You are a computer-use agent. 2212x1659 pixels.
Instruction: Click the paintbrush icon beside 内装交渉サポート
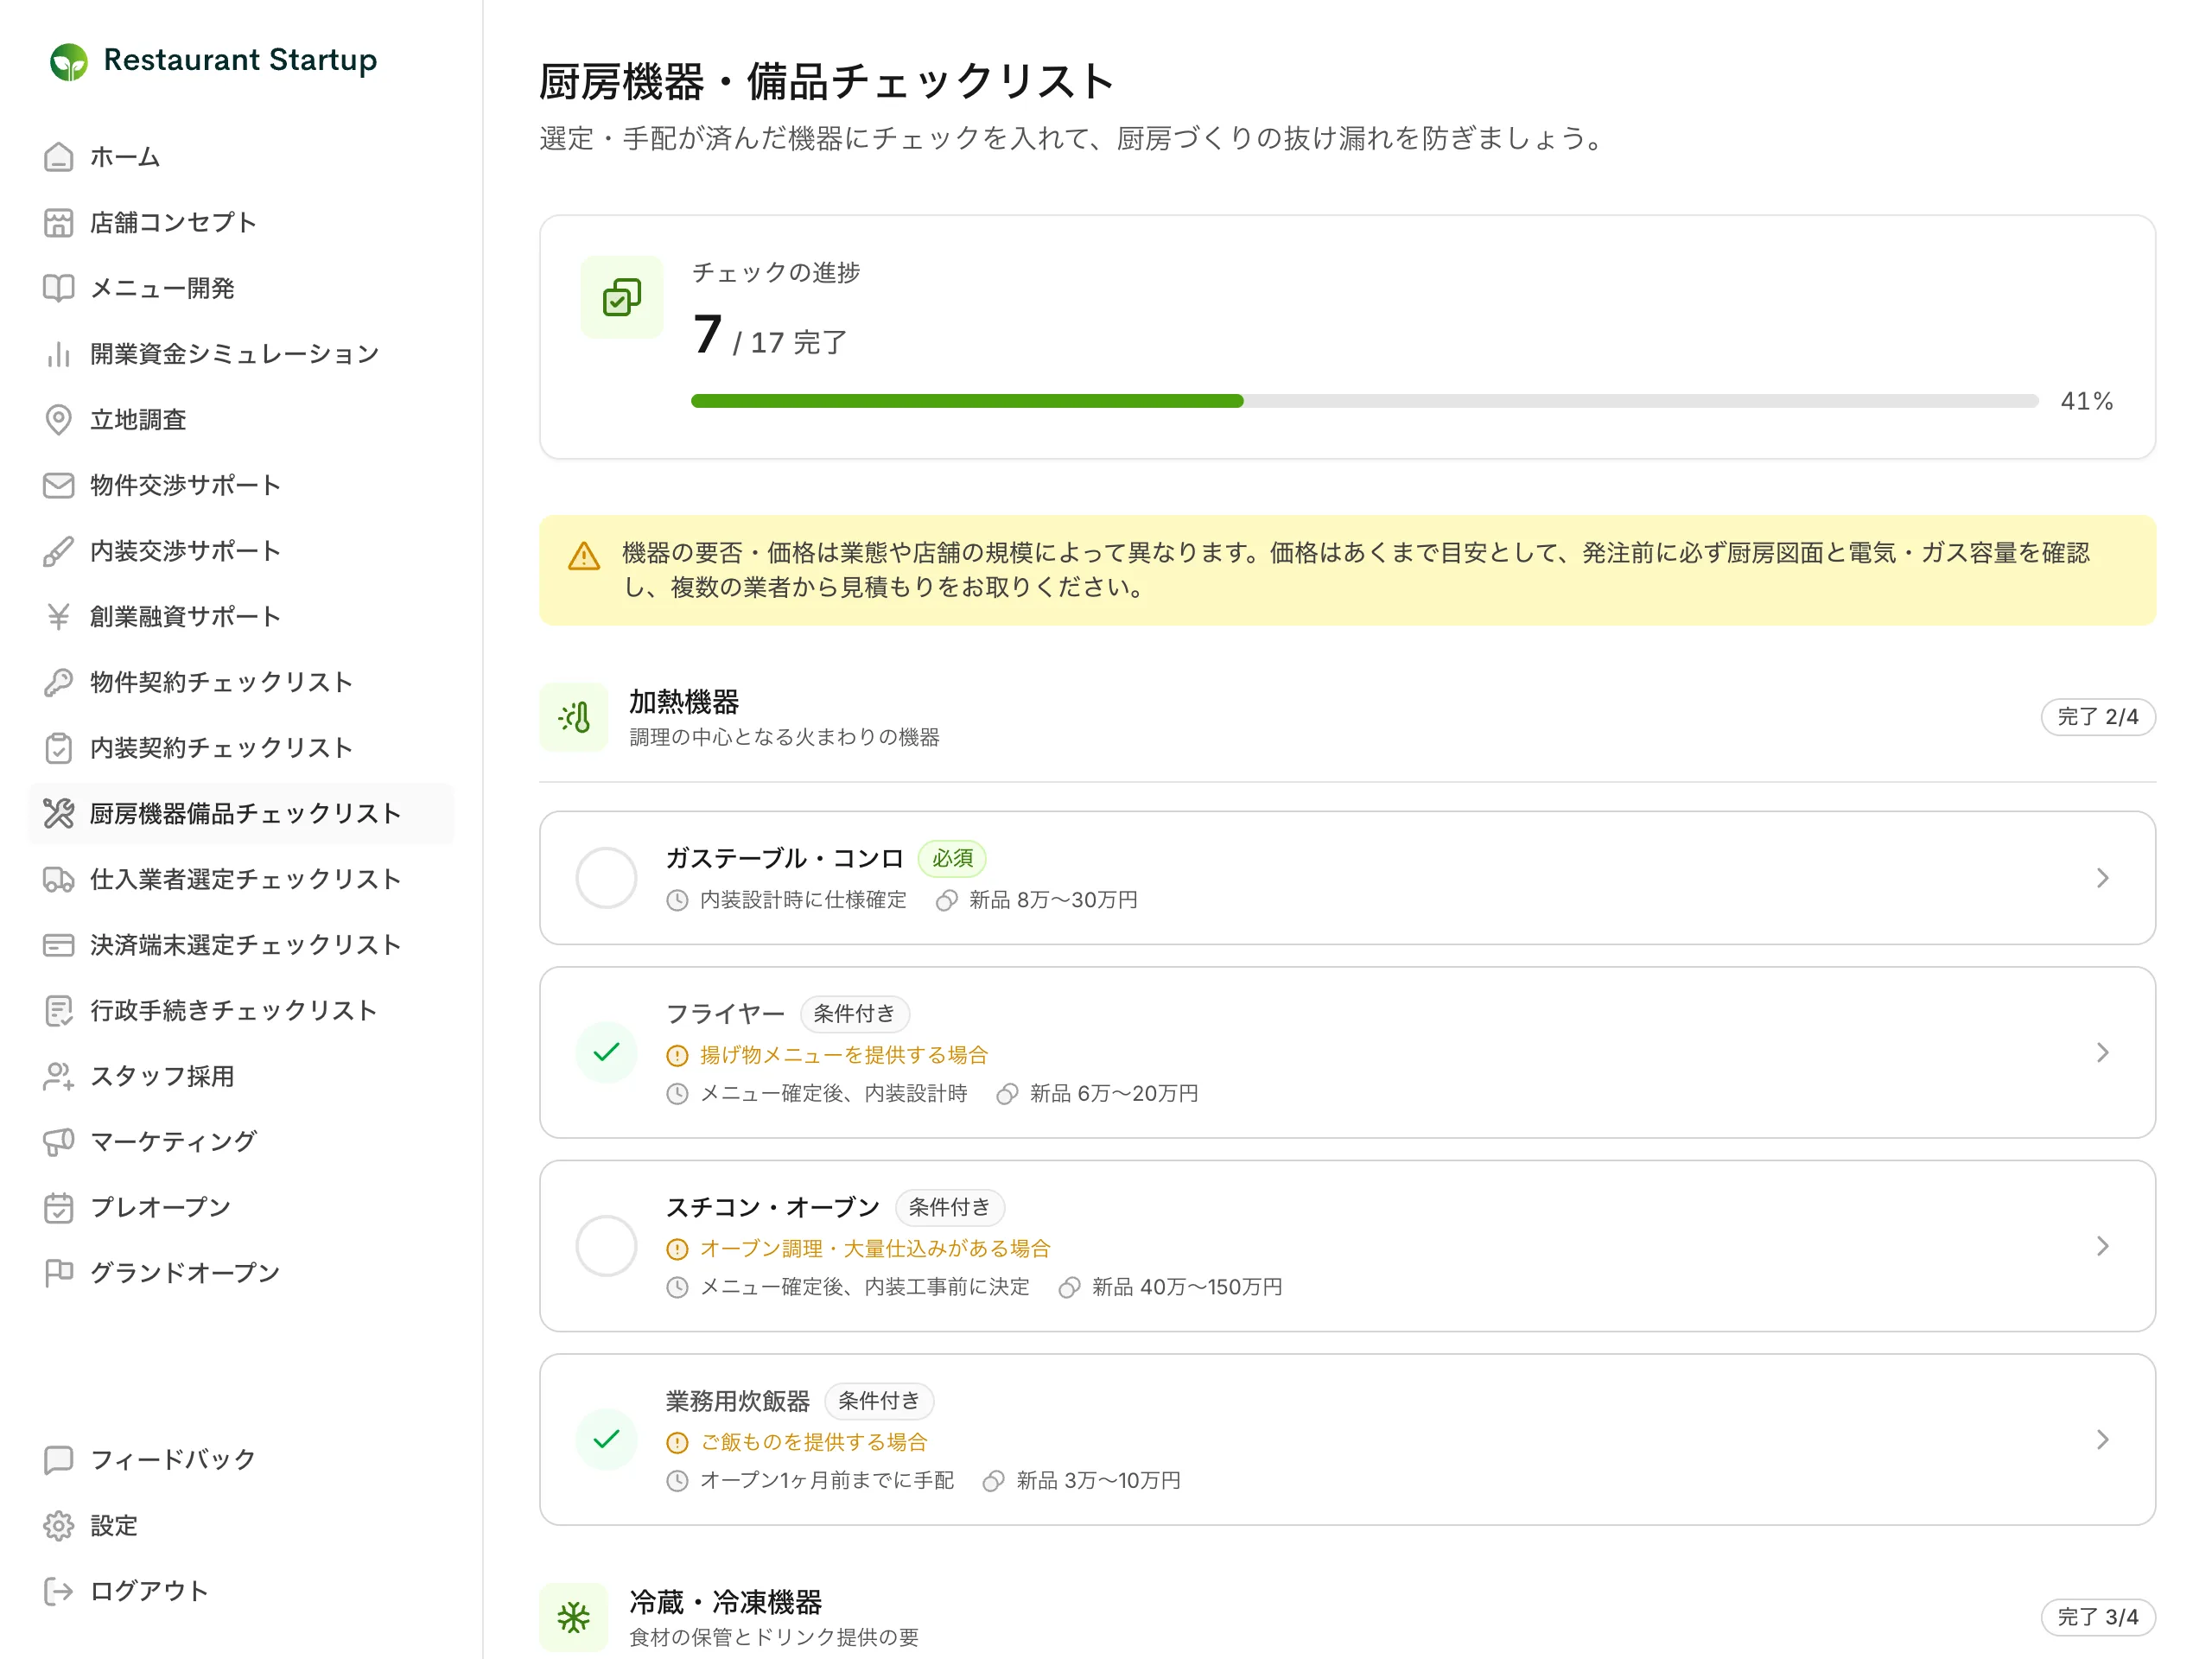click(x=59, y=551)
